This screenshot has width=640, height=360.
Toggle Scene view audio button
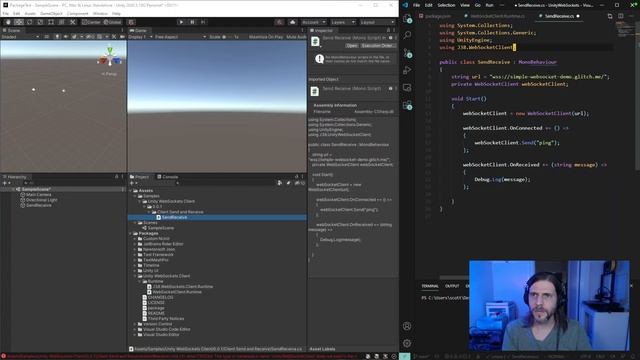tap(65, 37)
